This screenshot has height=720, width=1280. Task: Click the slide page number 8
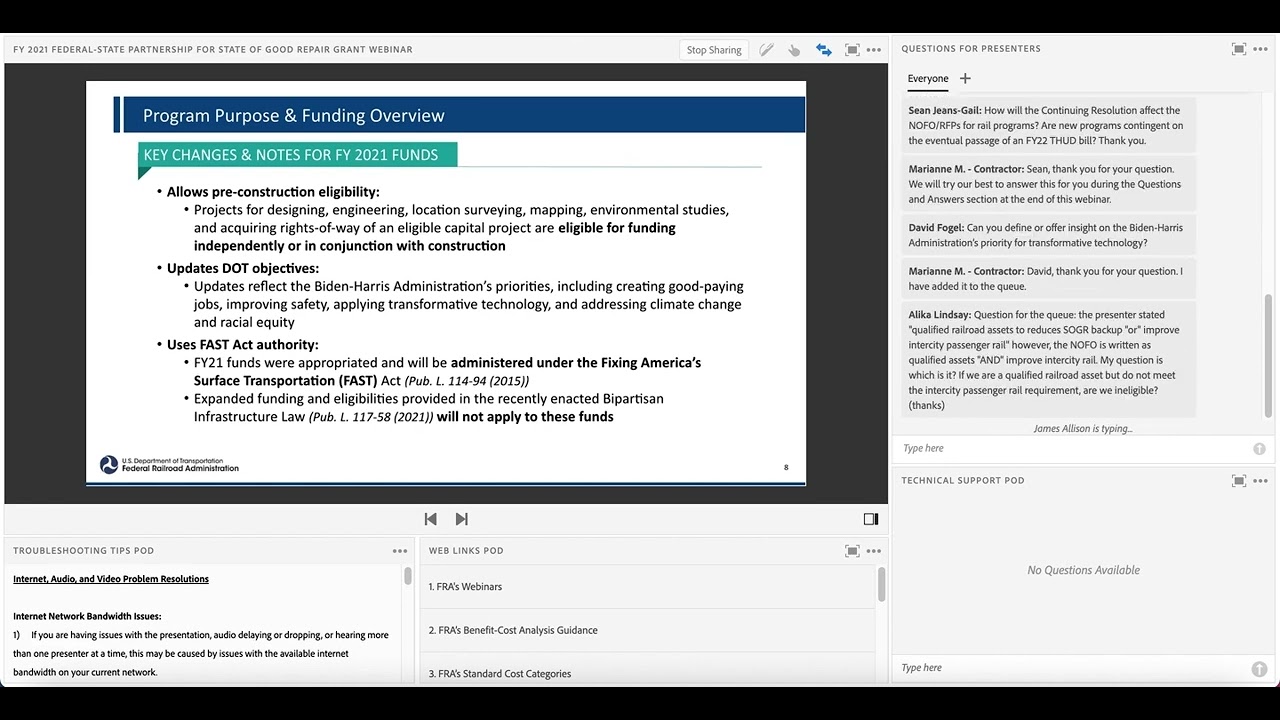[x=786, y=467]
